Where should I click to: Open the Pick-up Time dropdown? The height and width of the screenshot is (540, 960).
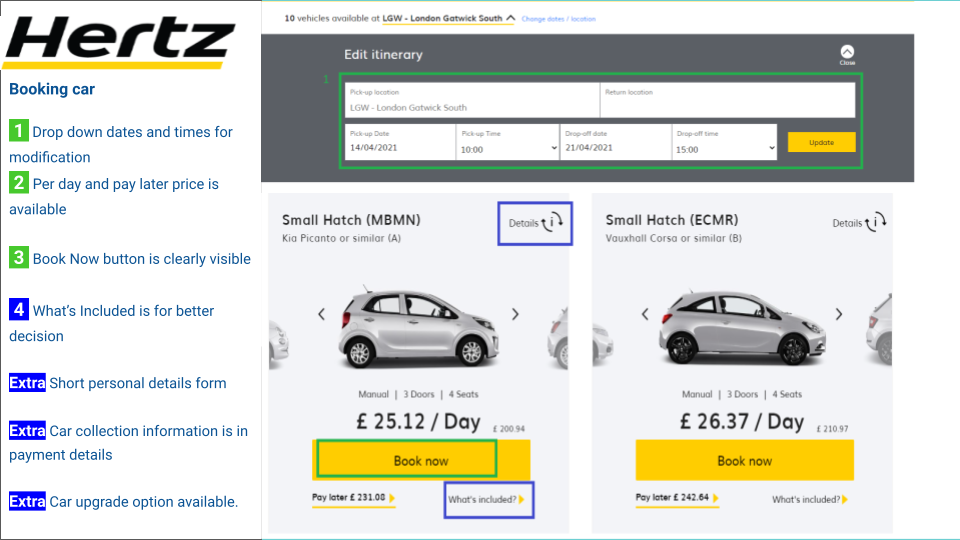tap(508, 143)
